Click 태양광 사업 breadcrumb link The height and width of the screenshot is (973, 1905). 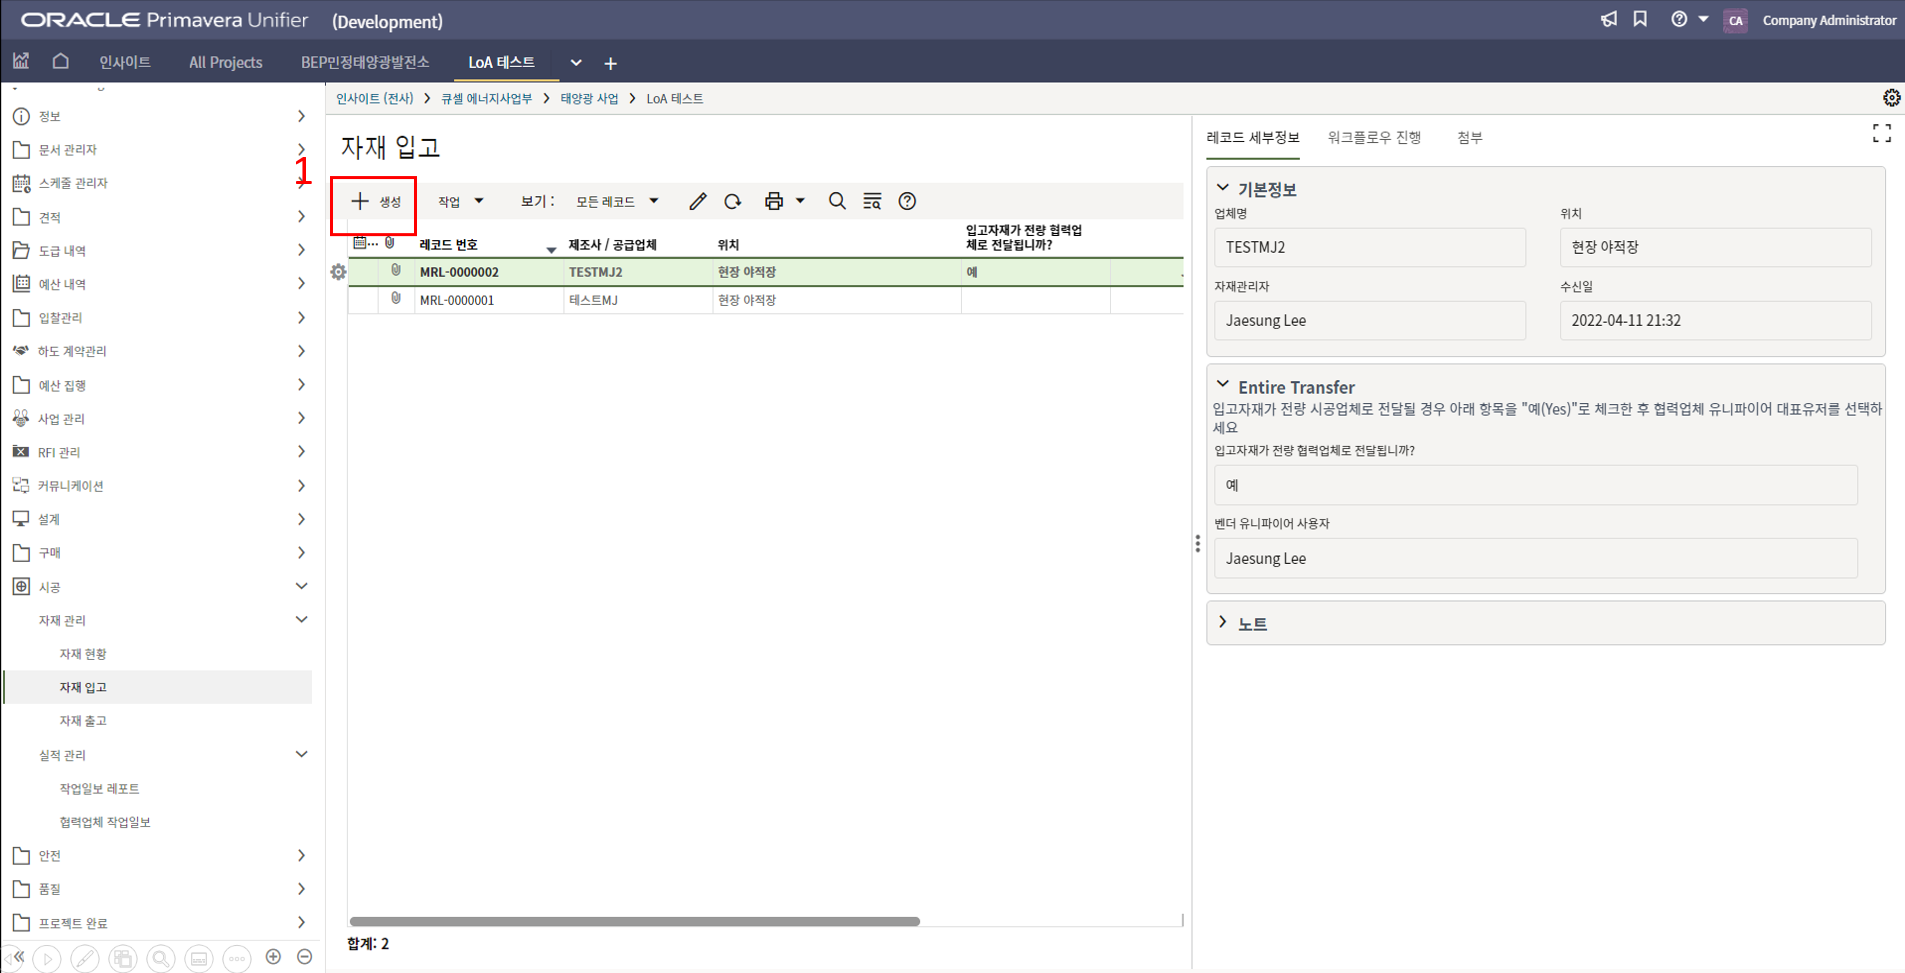[x=589, y=99]
